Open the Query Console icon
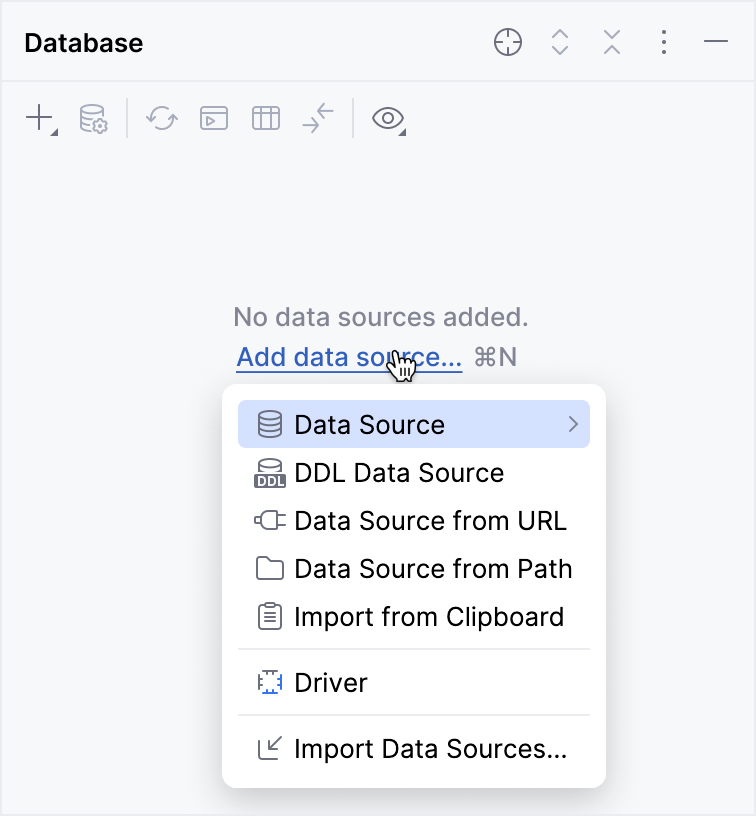756x816 pixels. pyautogui.click(x=214, y=119)
